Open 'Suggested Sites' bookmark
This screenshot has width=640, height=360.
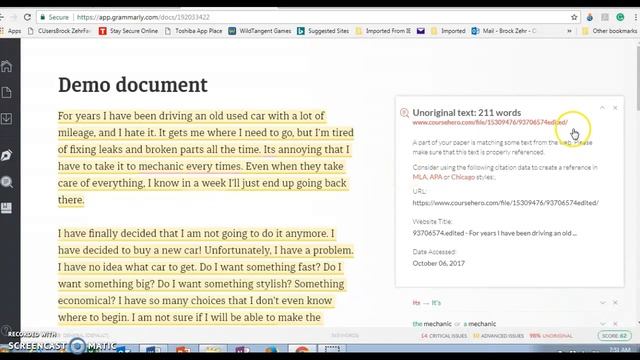point(324,31)
